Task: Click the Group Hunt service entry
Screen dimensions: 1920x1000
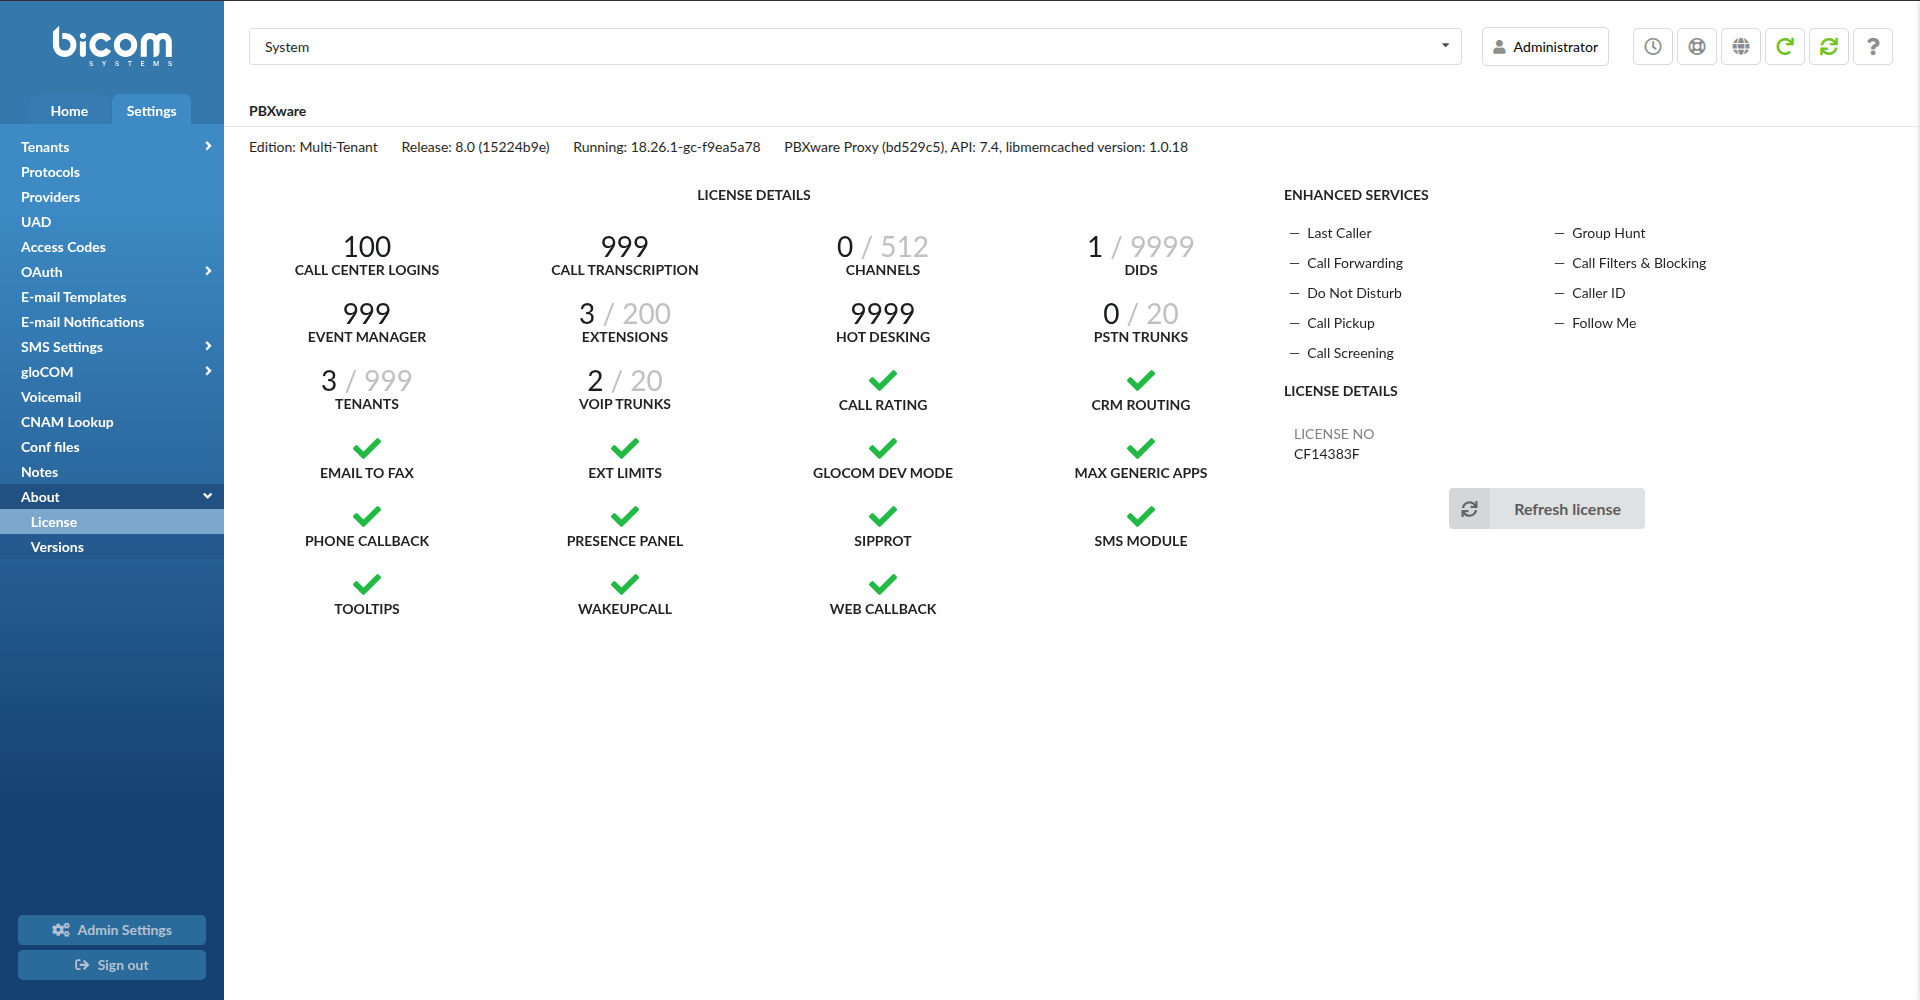Action: point(1608,233)
